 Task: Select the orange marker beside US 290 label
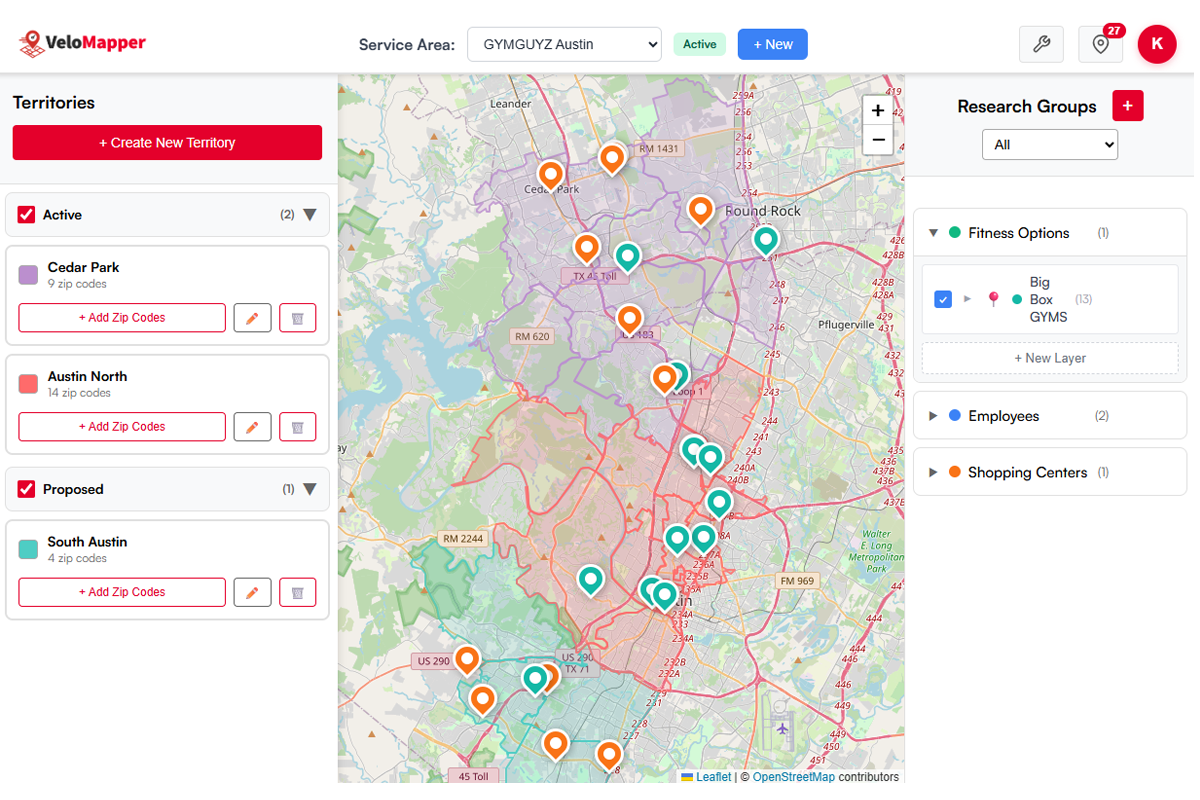point(467,661)
